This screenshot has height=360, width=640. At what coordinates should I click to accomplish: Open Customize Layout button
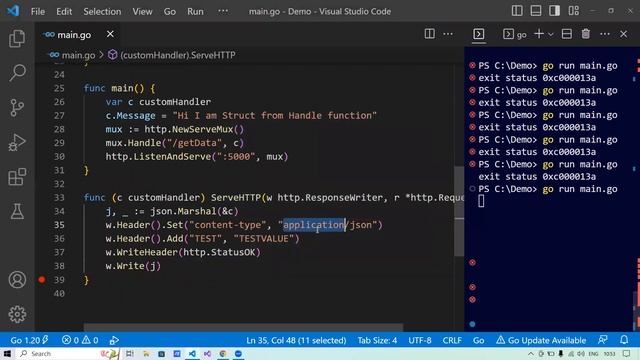point(573,11)
